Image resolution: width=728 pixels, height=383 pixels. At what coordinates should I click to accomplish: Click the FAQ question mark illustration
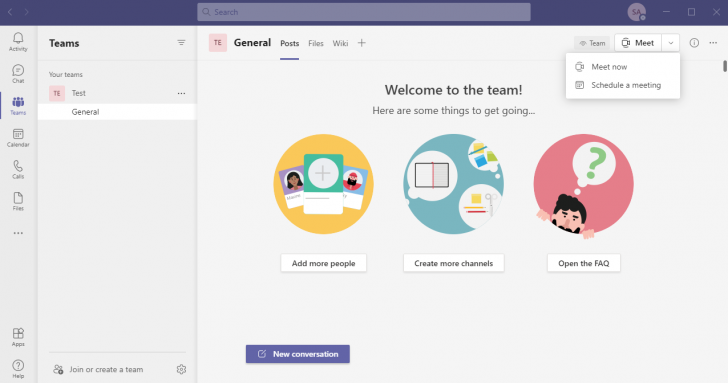click(x=584, y=186)
